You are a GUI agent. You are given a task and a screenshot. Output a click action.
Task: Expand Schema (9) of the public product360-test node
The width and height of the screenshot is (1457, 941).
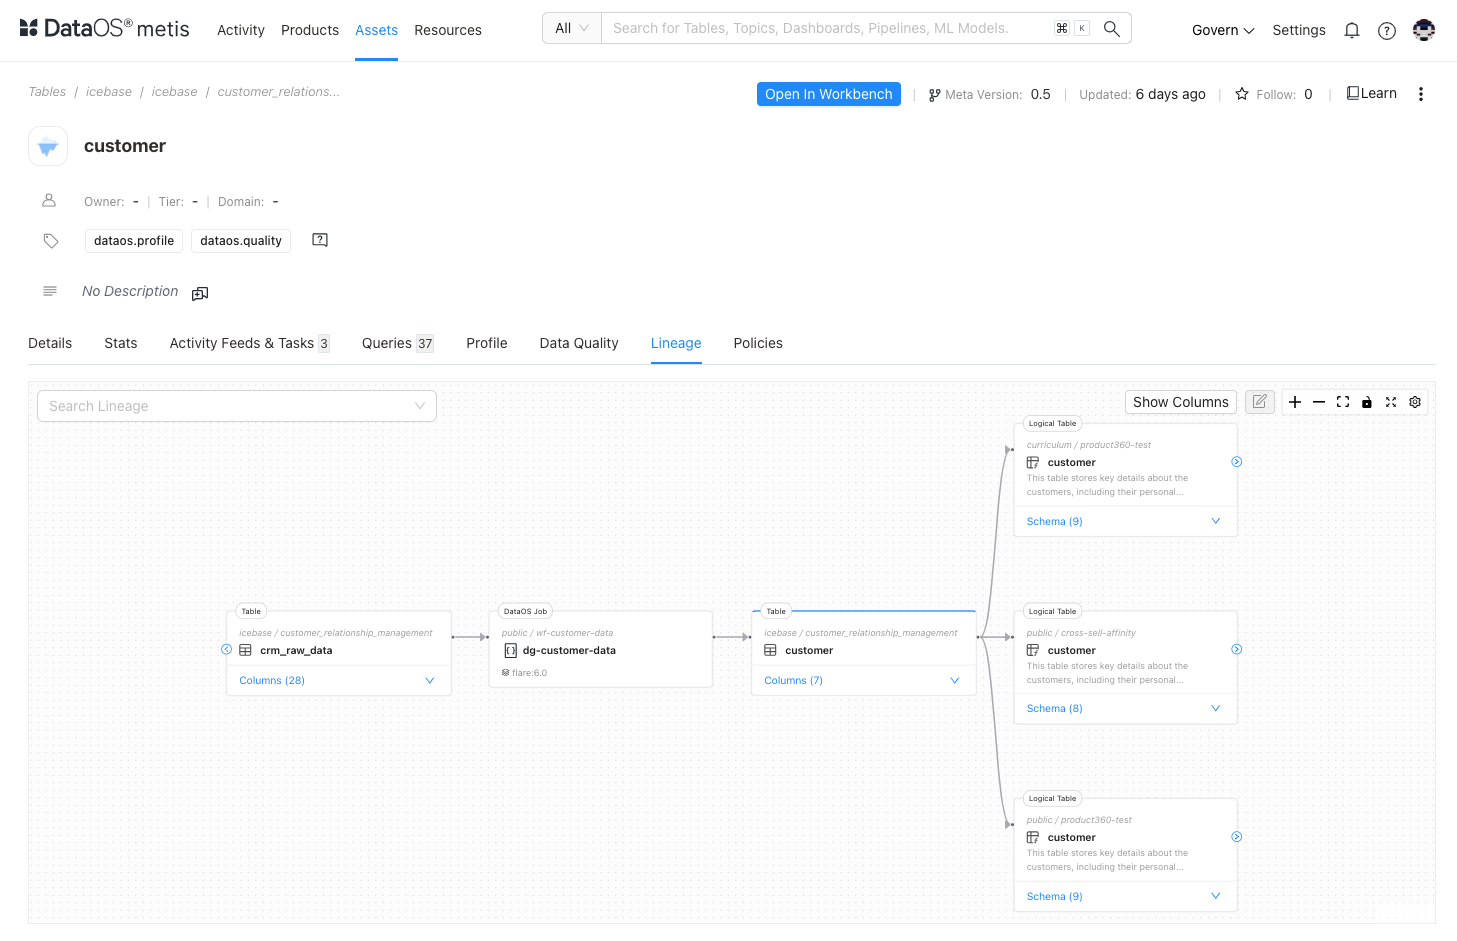point(1125,897)
